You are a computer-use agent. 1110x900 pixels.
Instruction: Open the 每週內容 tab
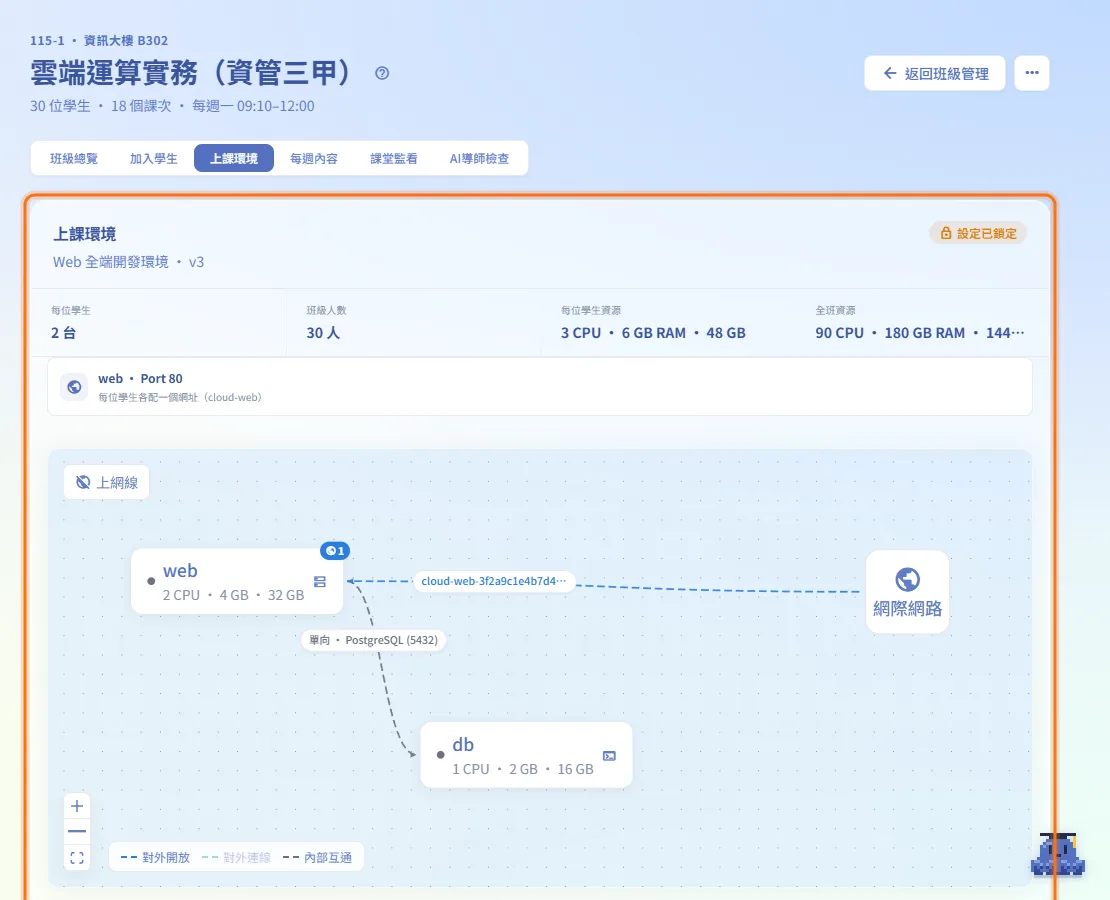[x=314, y=158]
